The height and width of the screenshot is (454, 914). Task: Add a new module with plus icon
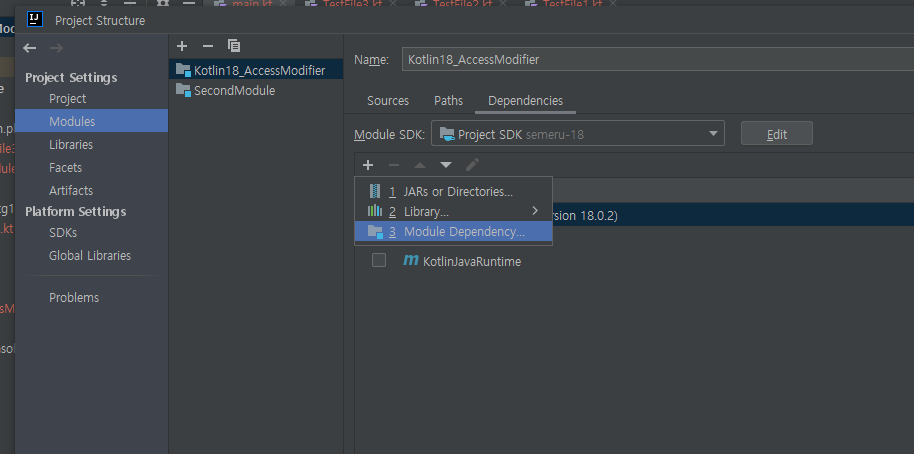182,46
